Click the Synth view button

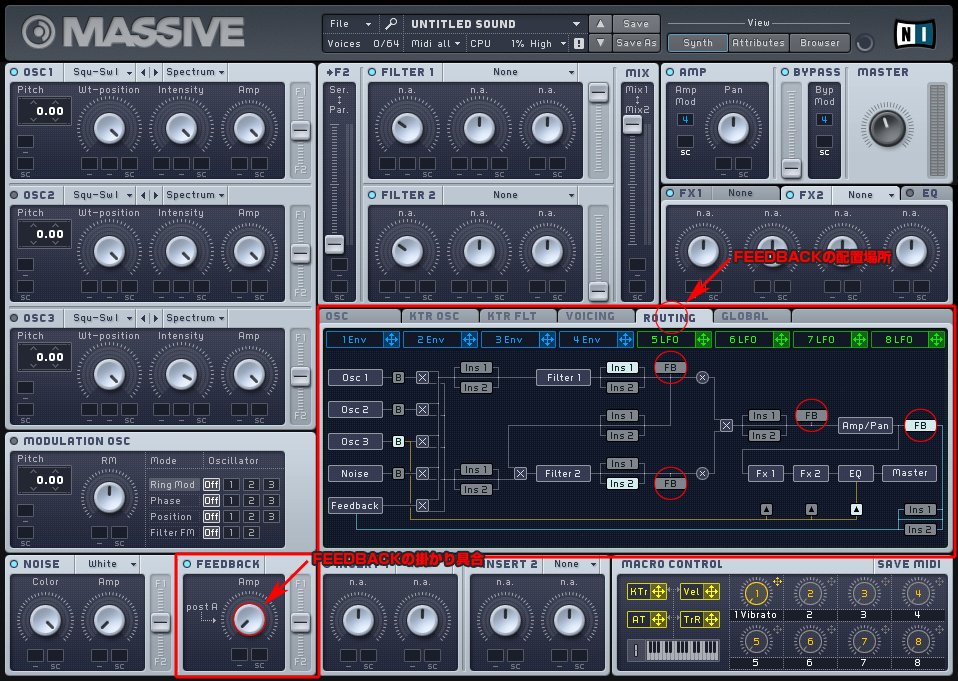pyautogui.click(x=698, y=43)
